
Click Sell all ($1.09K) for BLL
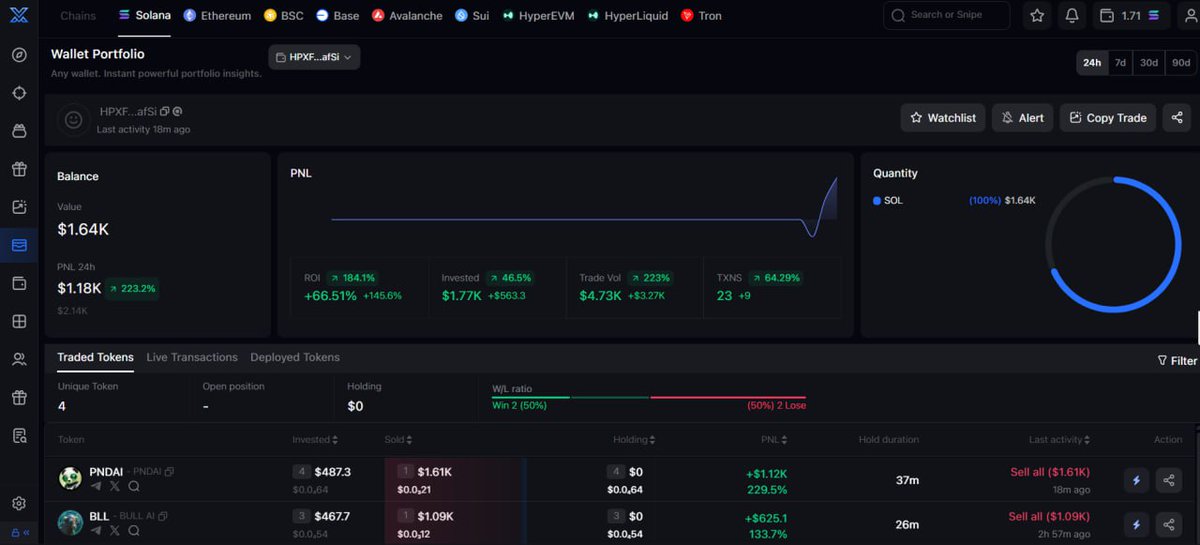[1049, 516]
